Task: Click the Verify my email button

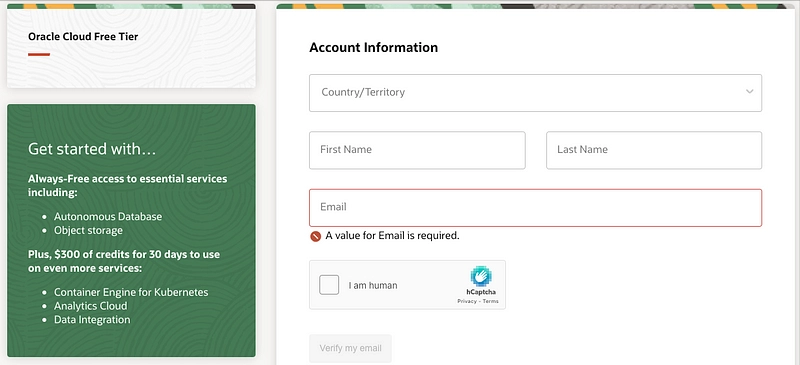Action: point(350,349)
